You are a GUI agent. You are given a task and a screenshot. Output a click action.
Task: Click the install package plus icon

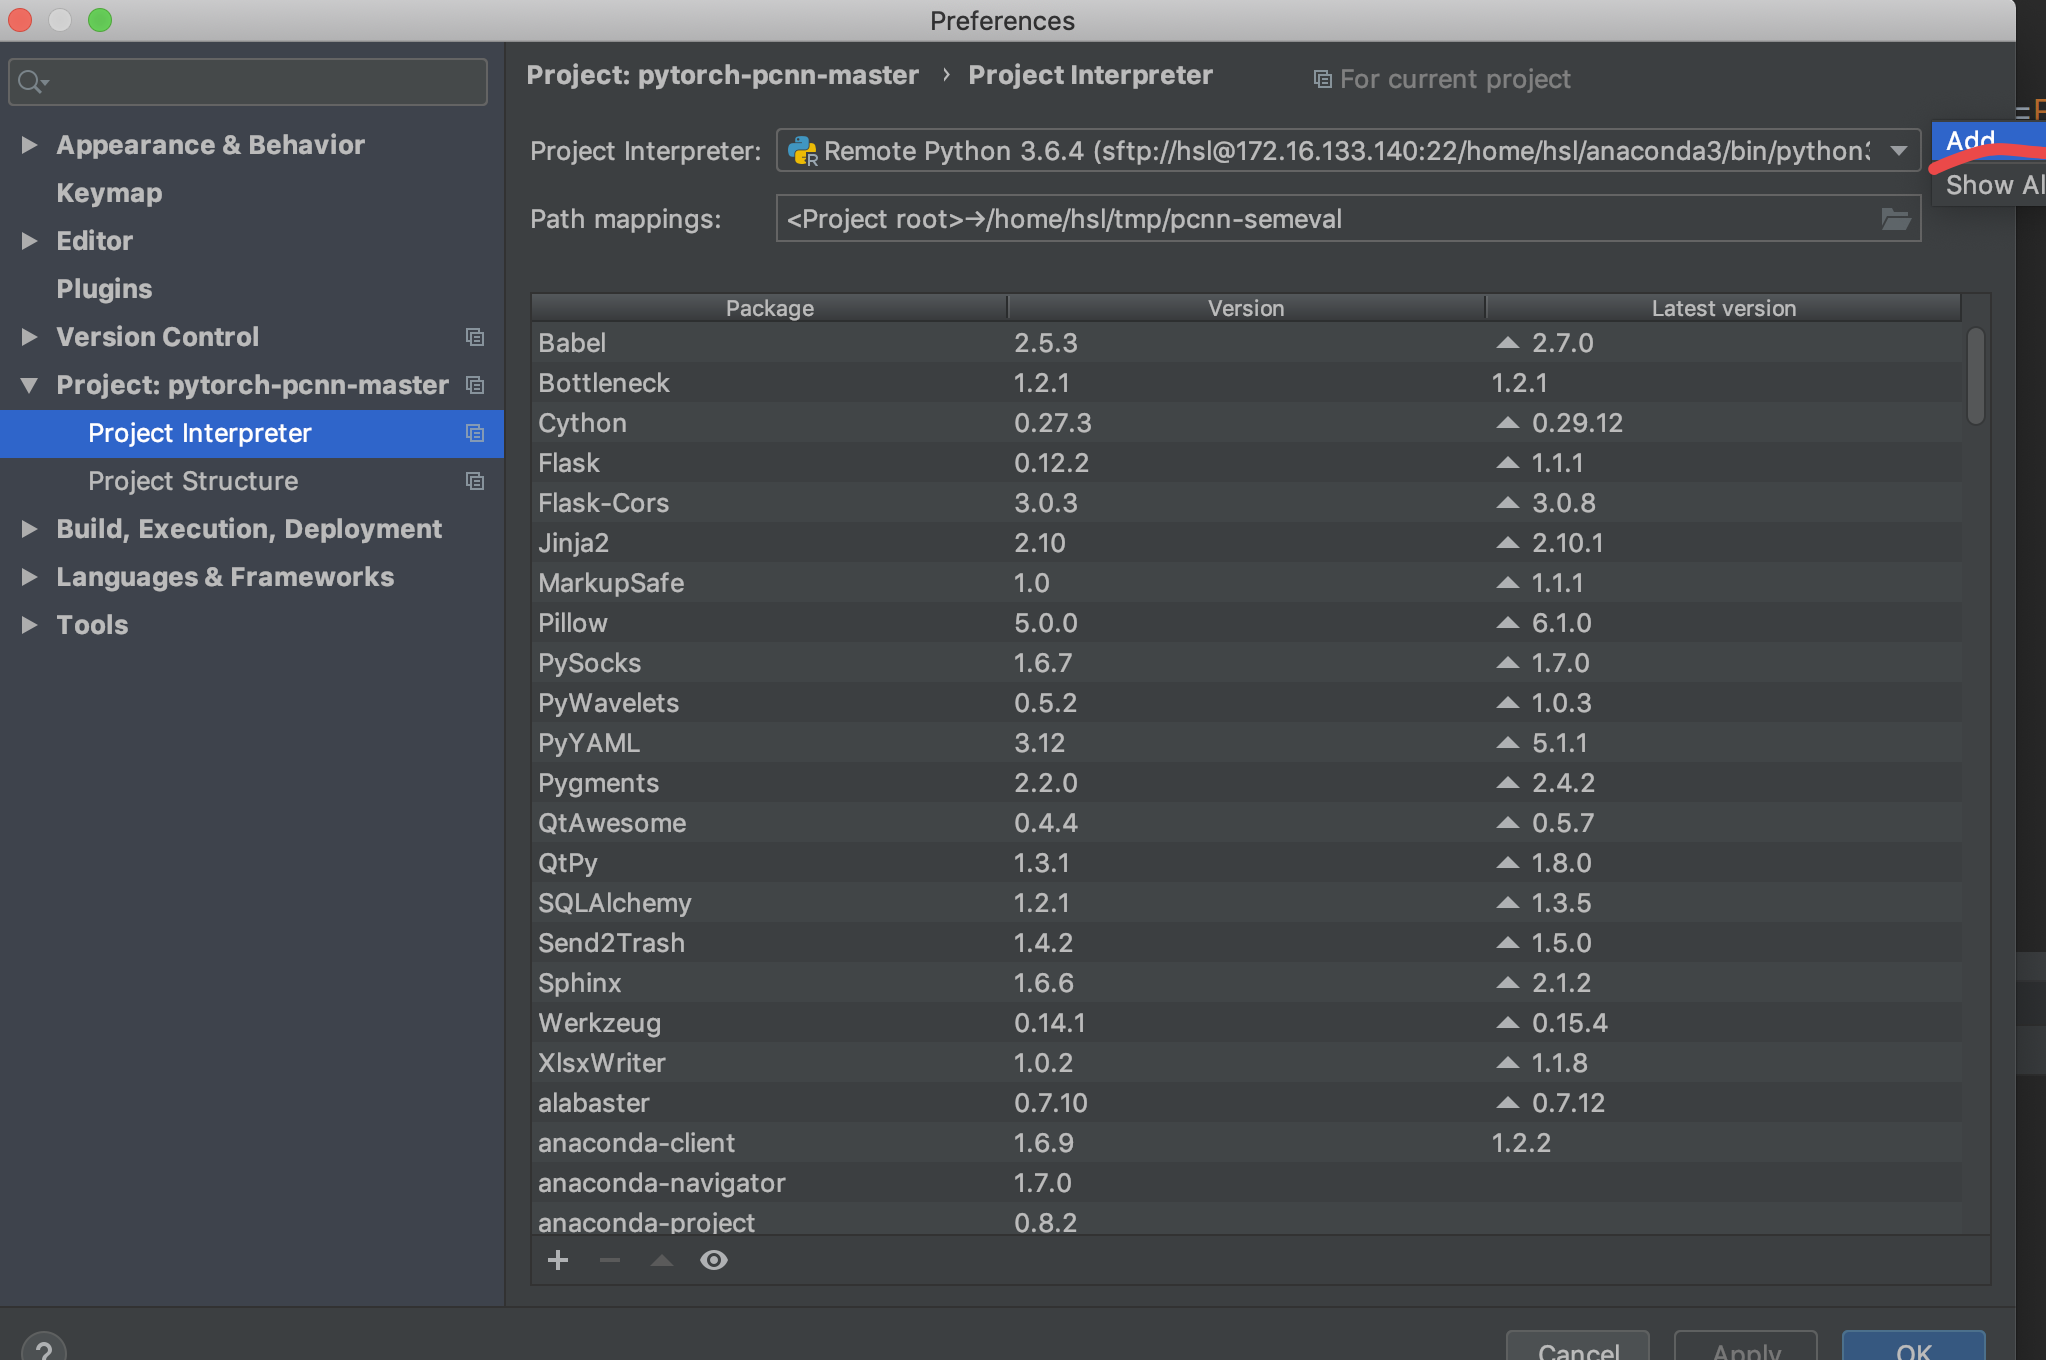click(558, 1260)
